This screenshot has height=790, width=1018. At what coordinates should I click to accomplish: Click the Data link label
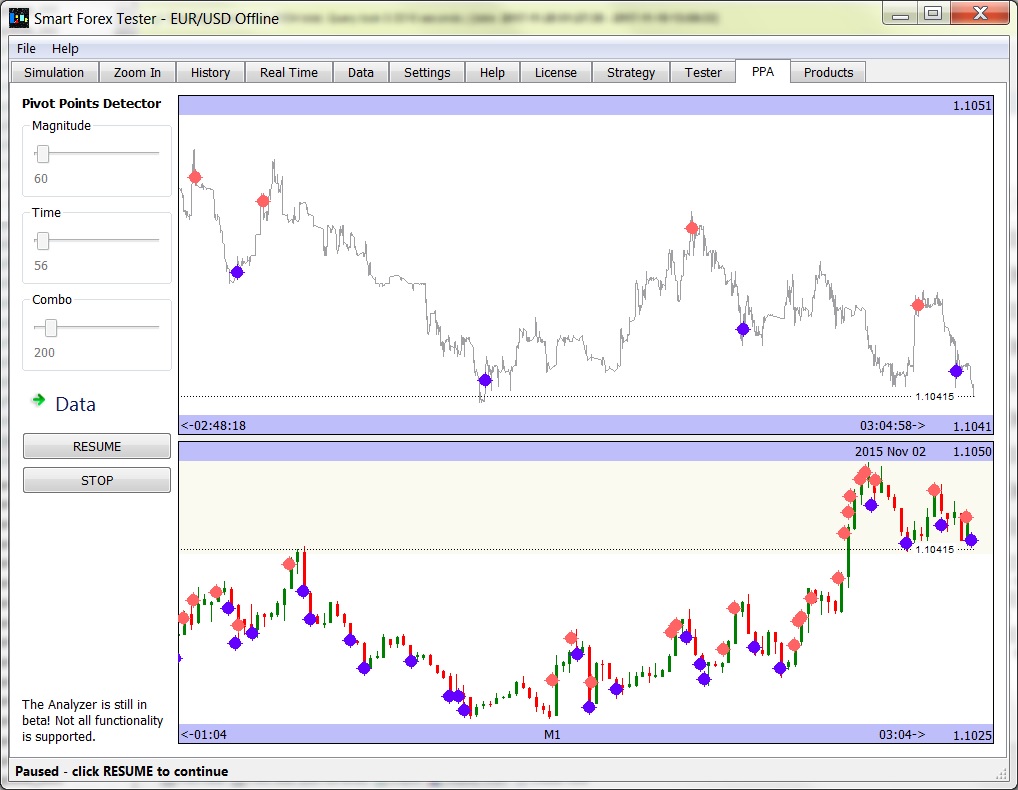pyautogui.click(x=75, y=404)
